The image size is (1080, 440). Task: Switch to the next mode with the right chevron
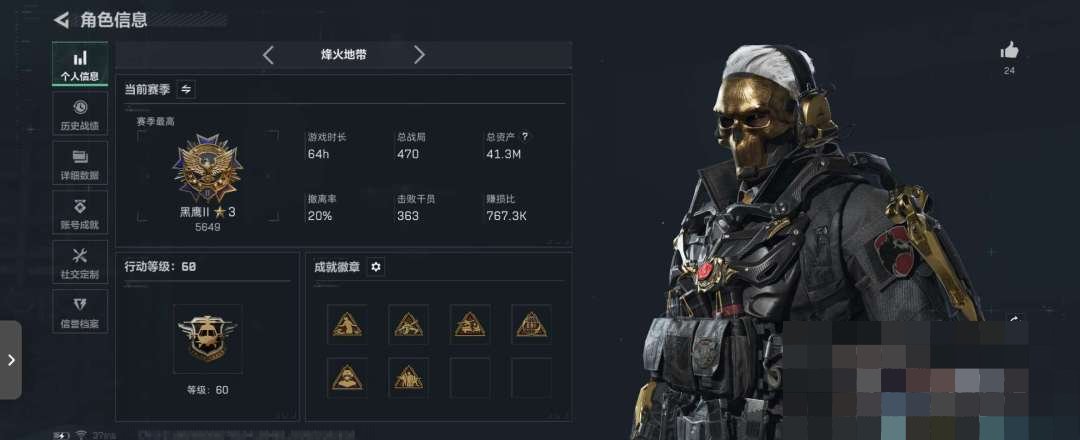pos(419,55)
